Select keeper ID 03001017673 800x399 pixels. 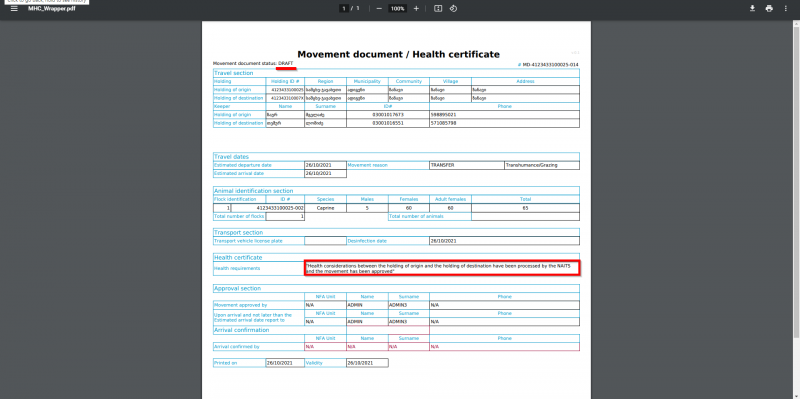[x=388, y=115]
